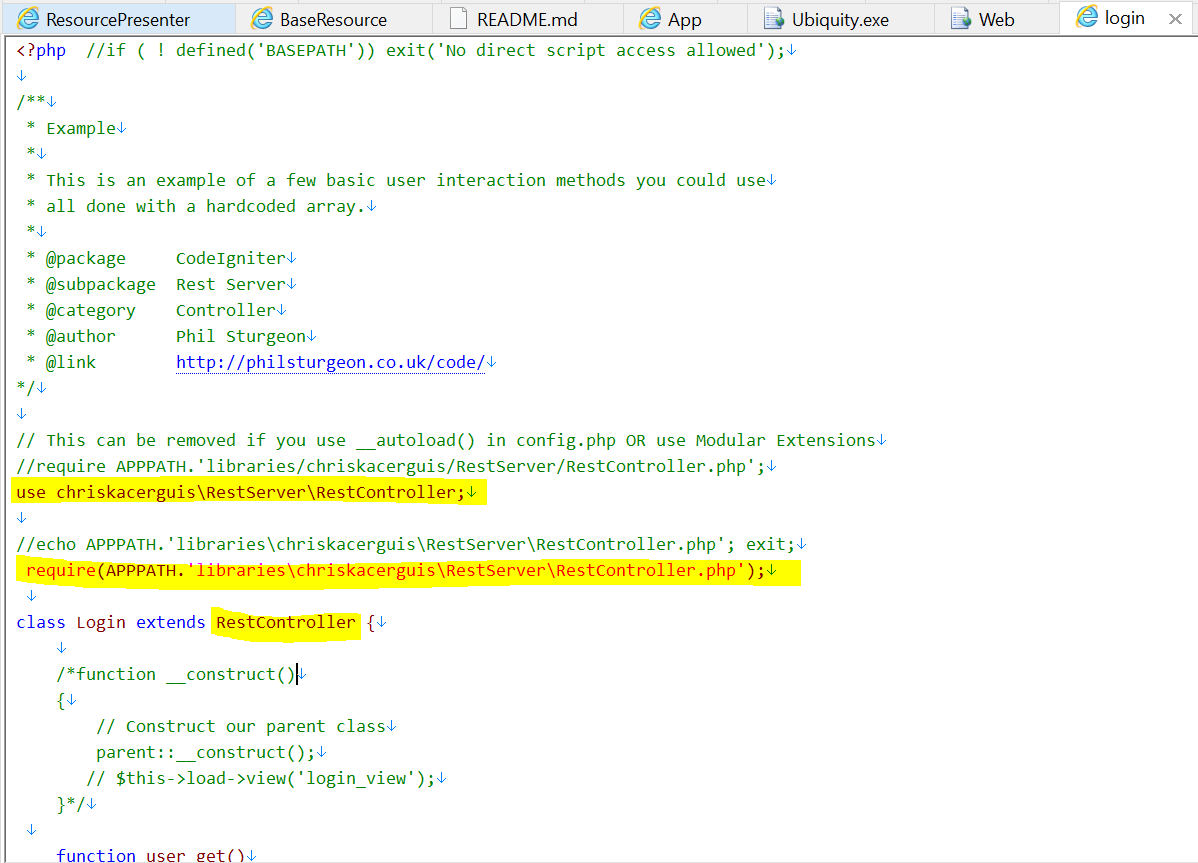Click the browser icon on the ResourcePresenter tab
Image resolution: width=1198 pixels, height=863 pixels.
[x=30, y=18]
